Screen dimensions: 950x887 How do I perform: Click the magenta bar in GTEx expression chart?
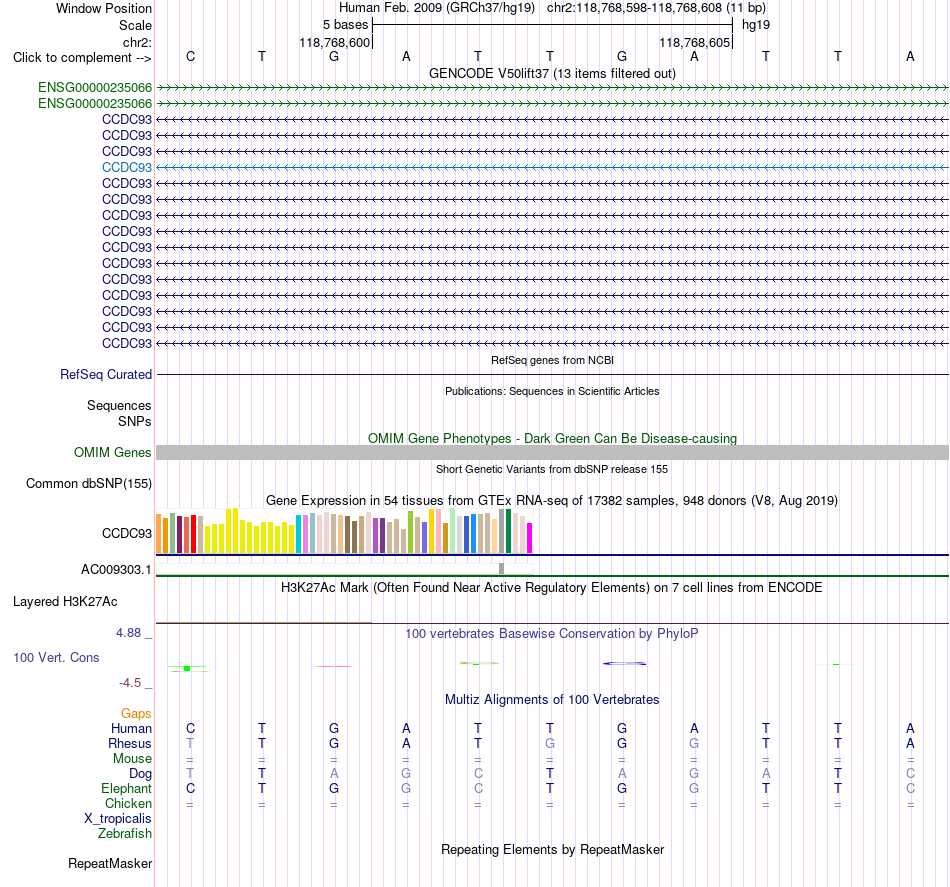[x=530, y=538]
